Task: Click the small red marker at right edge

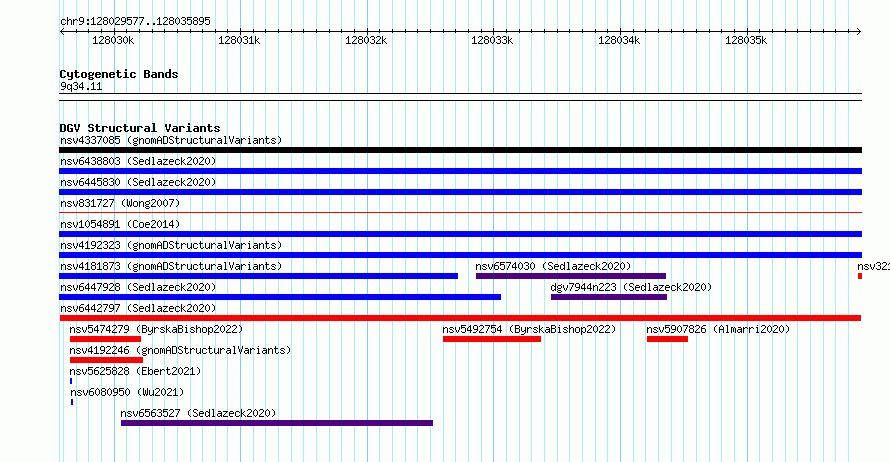Action: point(860,276)
